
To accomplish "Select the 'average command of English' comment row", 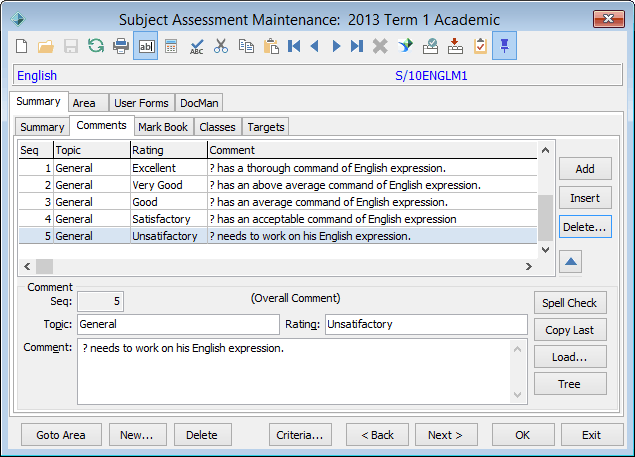I will coord(278,202).
